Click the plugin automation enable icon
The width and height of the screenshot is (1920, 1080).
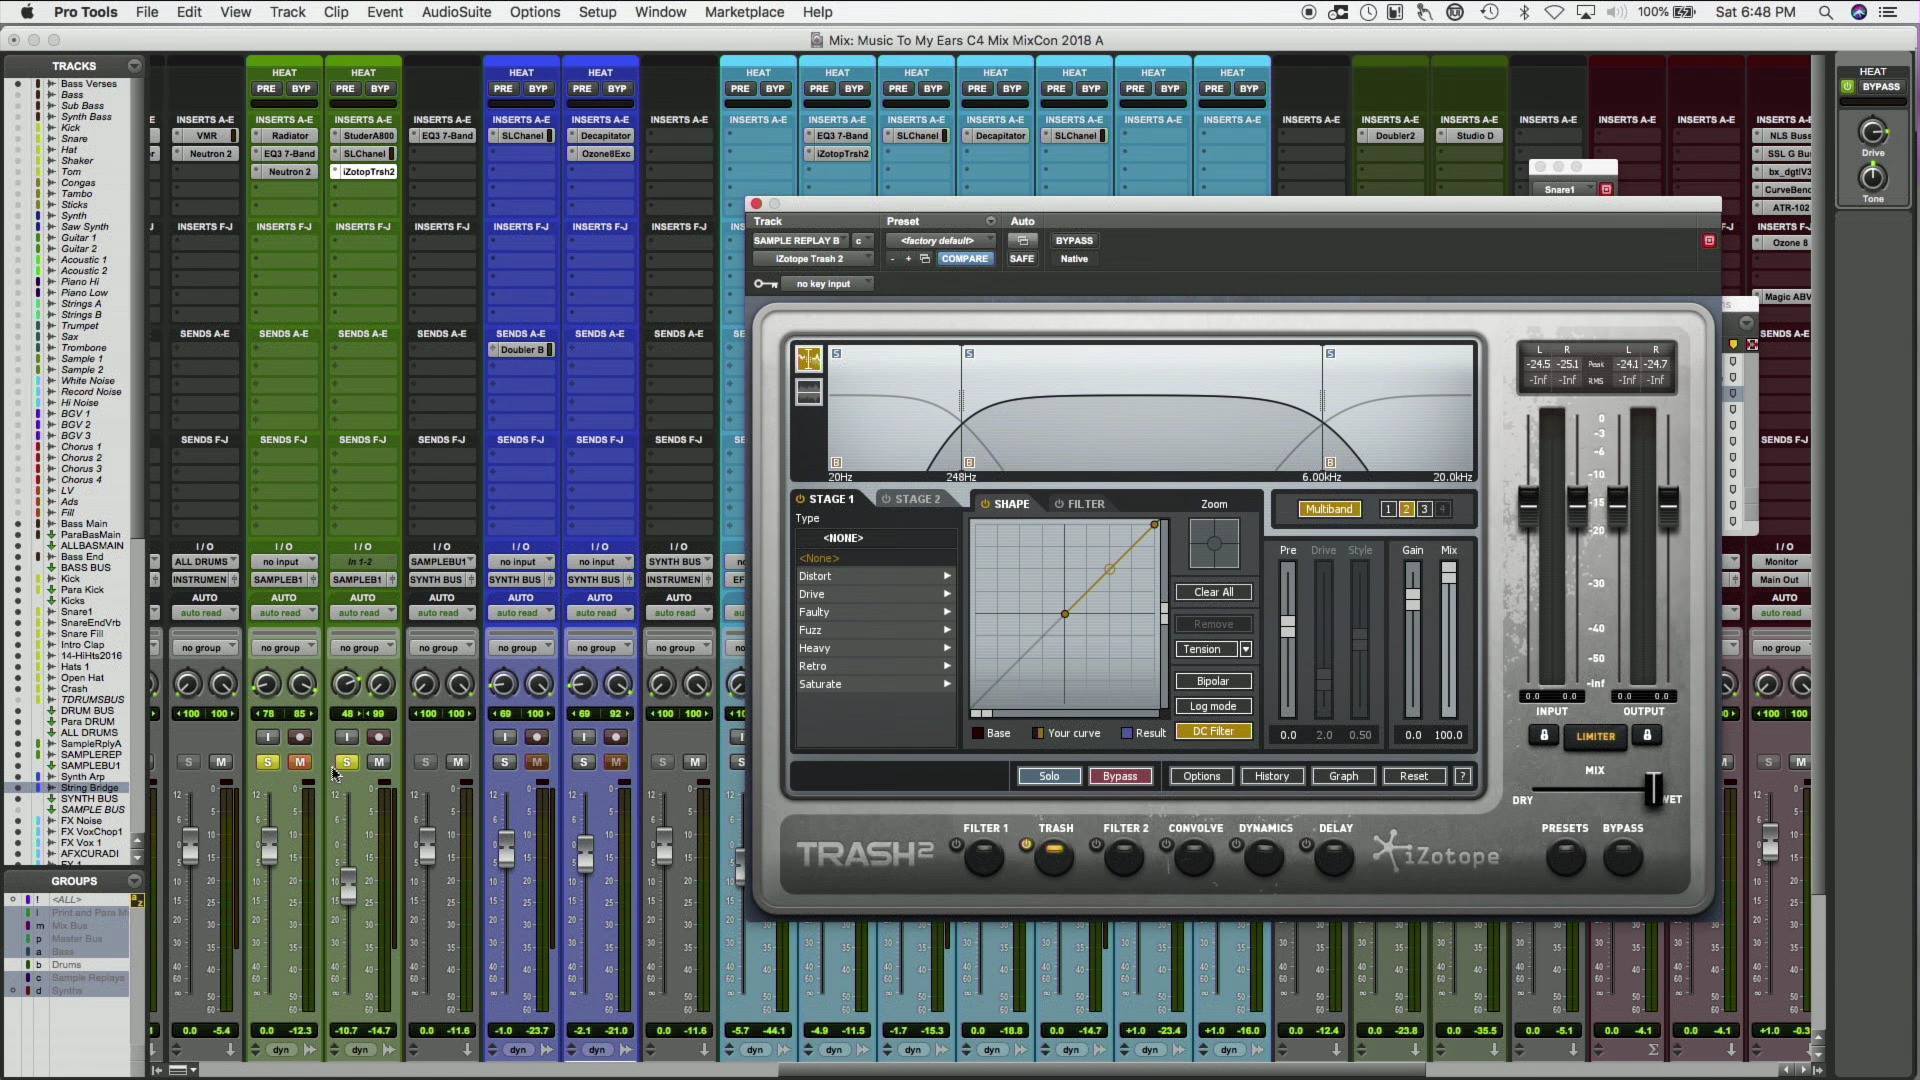click(1022, 240)
